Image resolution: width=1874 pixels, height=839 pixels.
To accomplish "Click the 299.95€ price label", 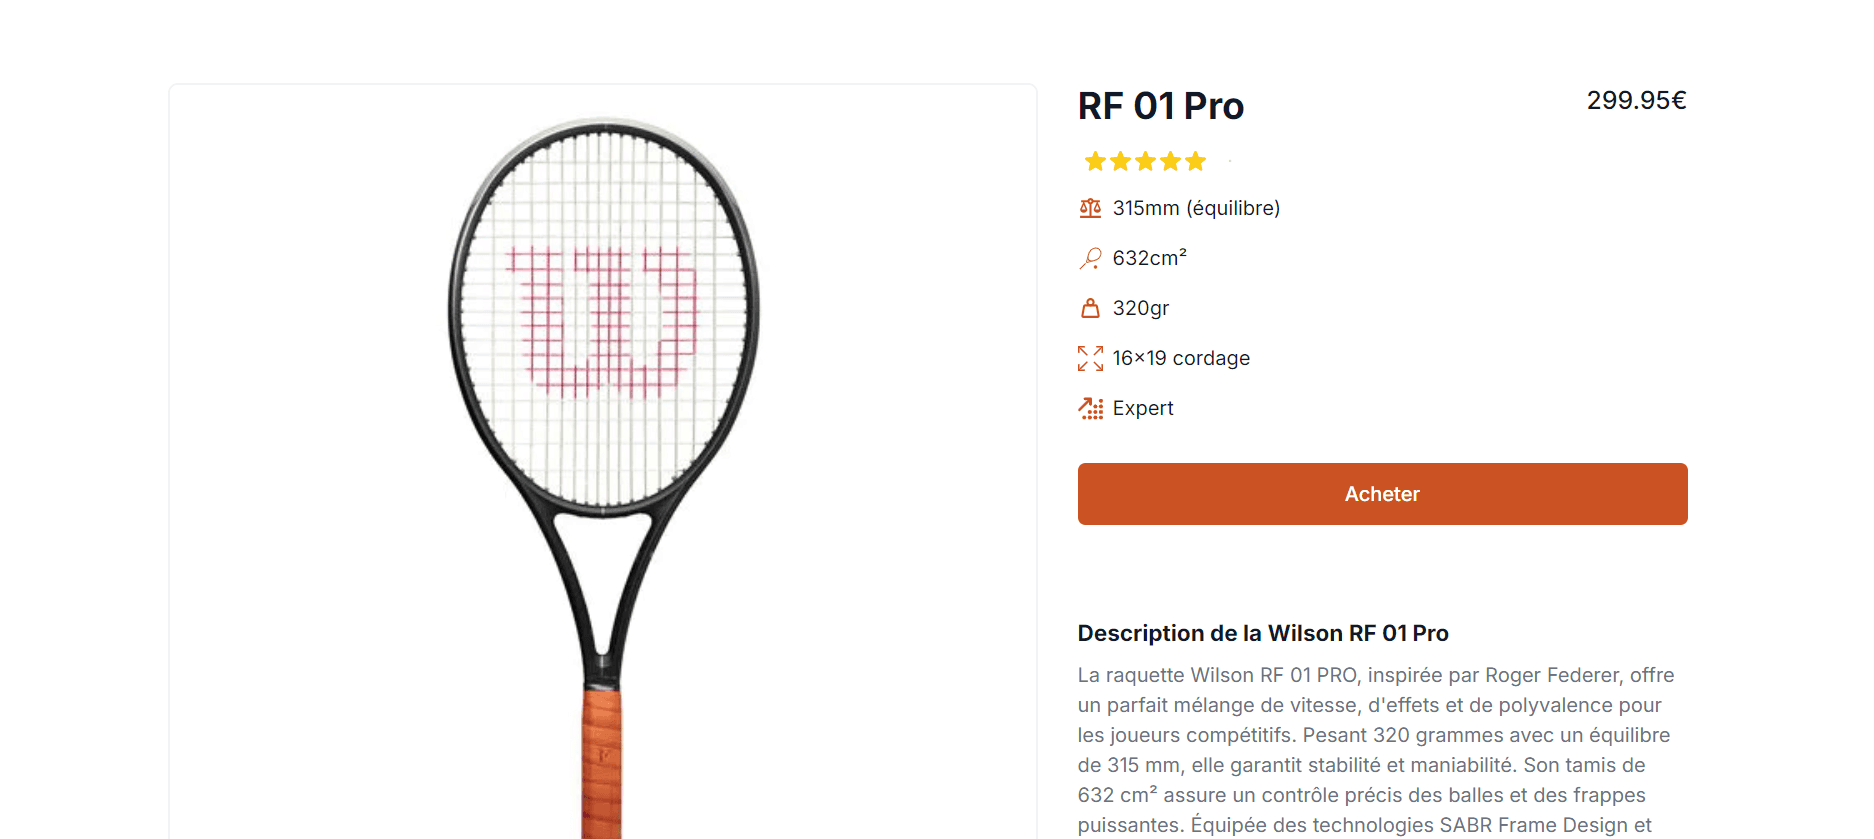I will 1637,100.
